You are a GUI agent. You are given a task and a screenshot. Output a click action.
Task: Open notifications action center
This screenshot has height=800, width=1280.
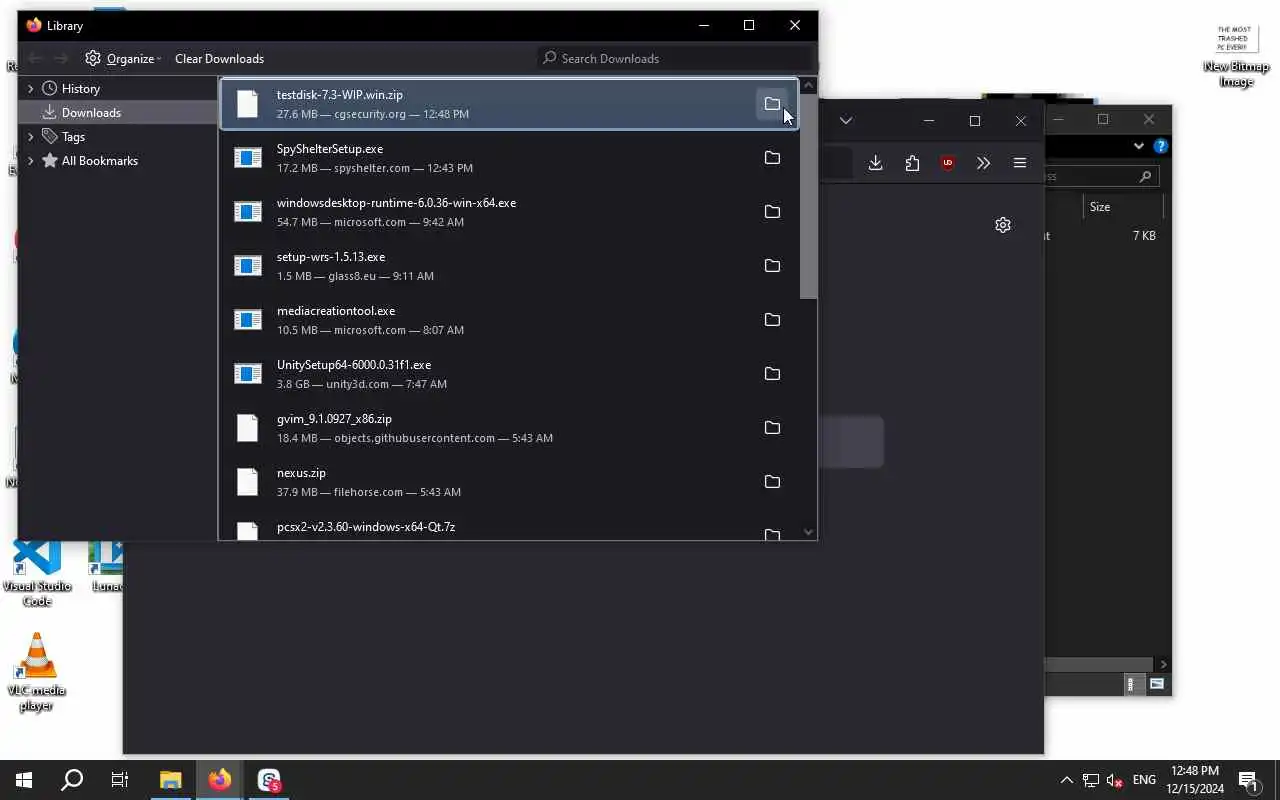(x=1248, y=780)
